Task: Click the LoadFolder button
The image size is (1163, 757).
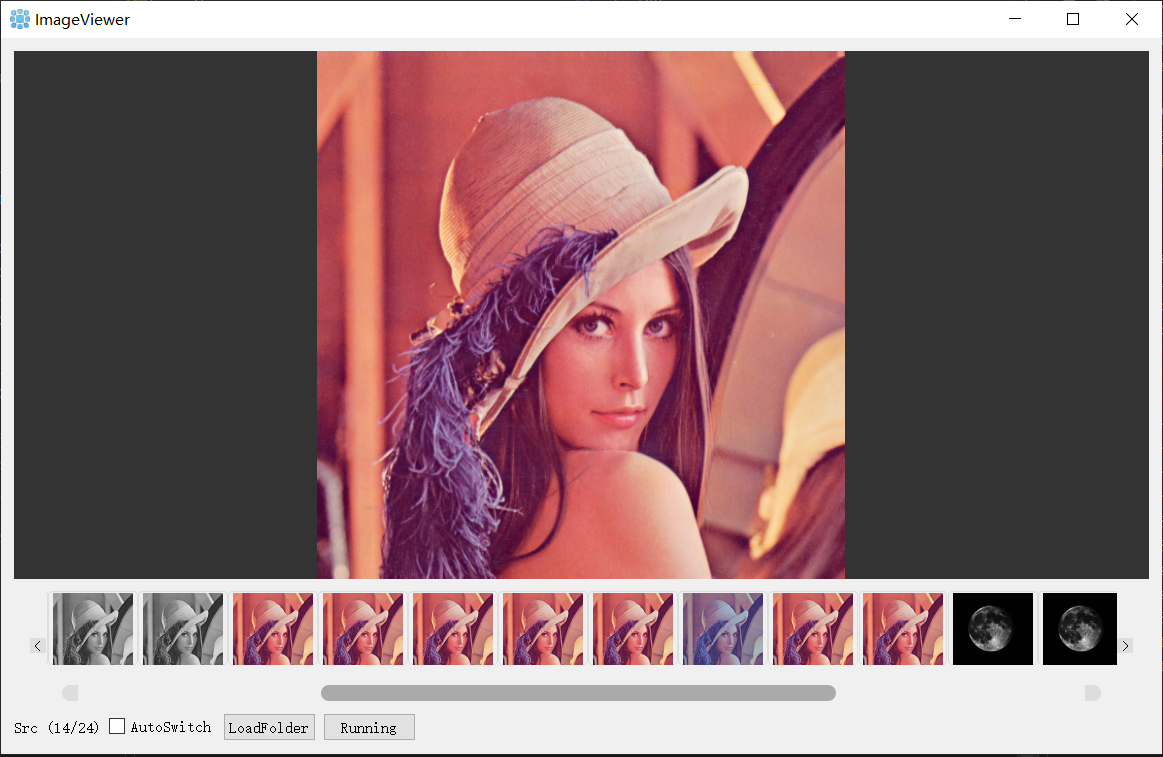Action: [x=269, y=727]
